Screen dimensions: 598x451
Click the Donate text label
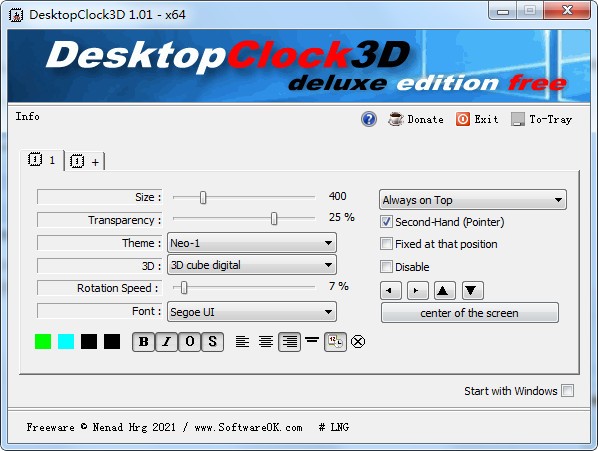coord(425,119)
